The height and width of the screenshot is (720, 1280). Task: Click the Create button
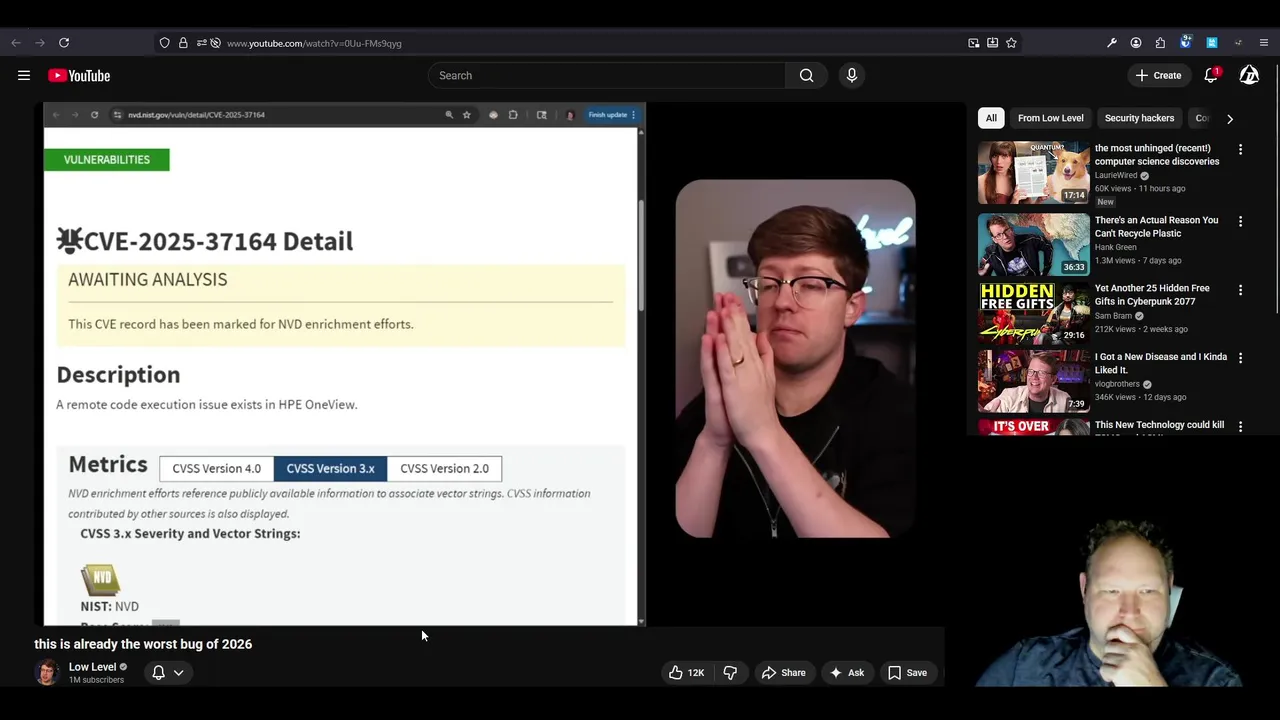1158,75
